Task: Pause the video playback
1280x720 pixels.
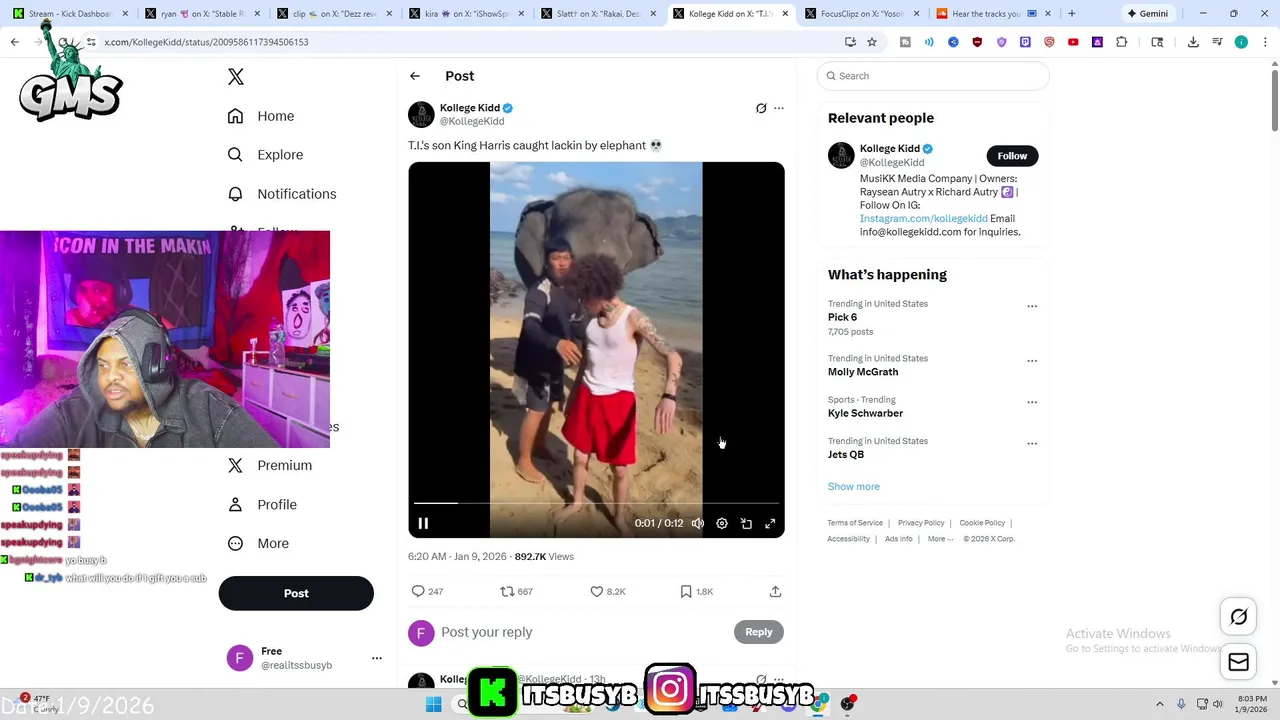Action: tap(423, 523)
